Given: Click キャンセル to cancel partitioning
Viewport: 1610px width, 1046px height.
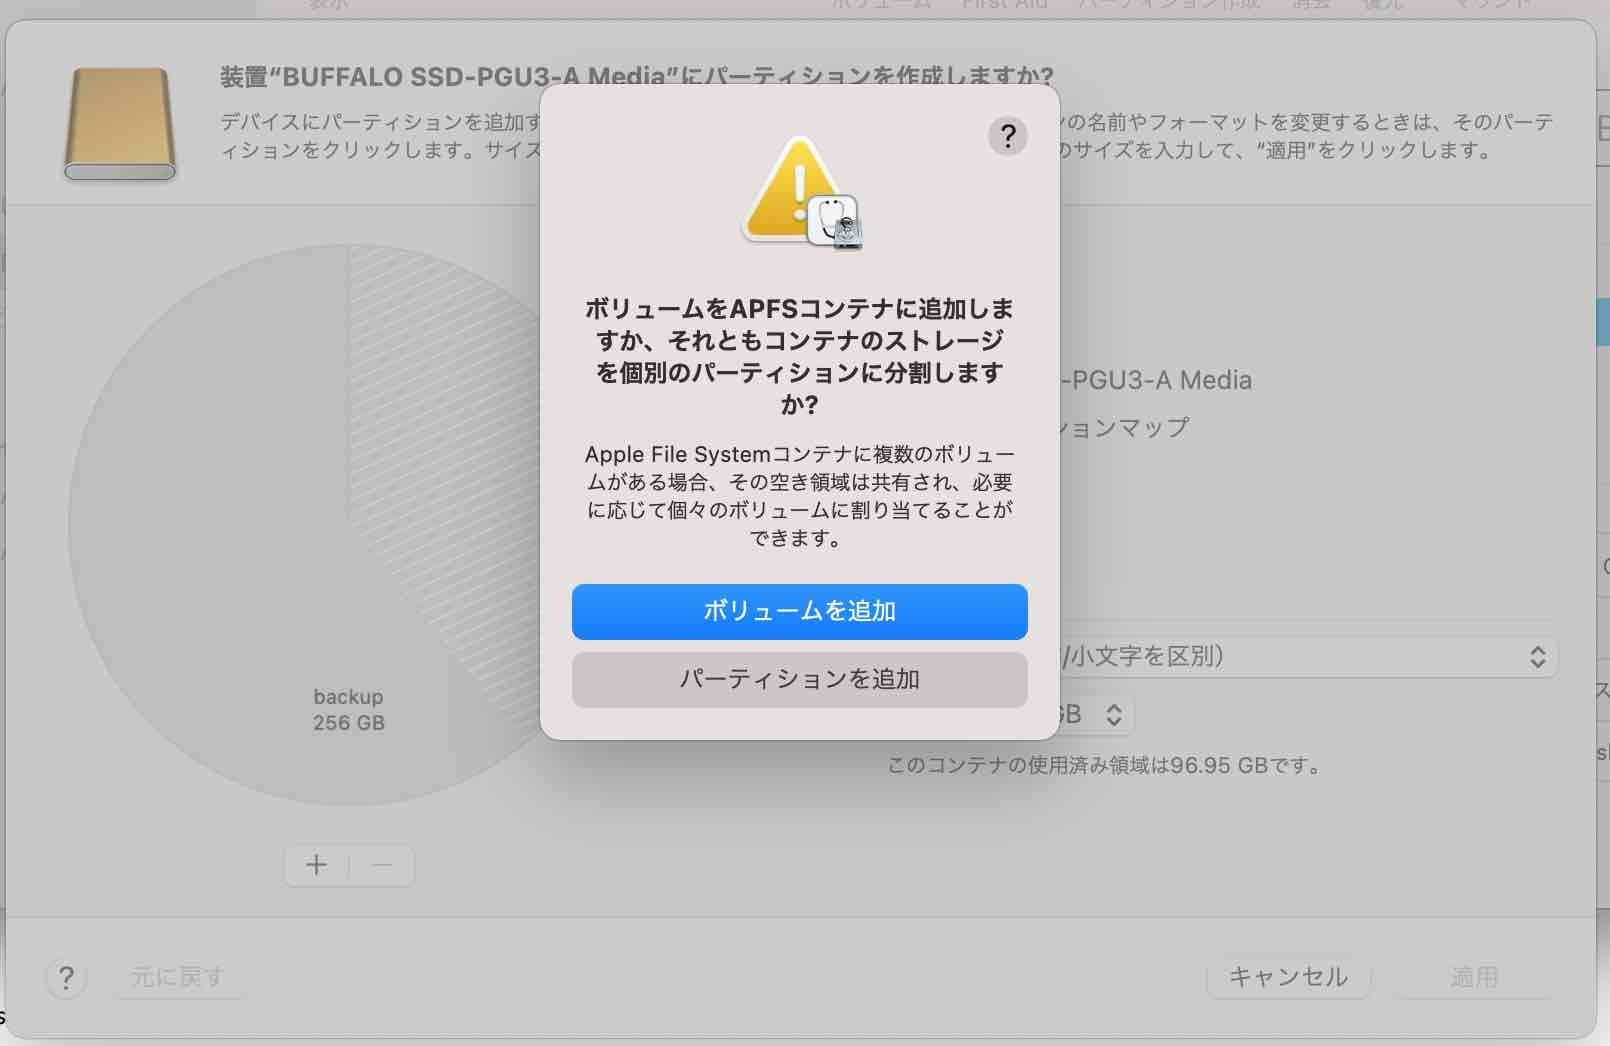Looking at the screenshot, I should pyautogui.click(x=1288, y=976).
